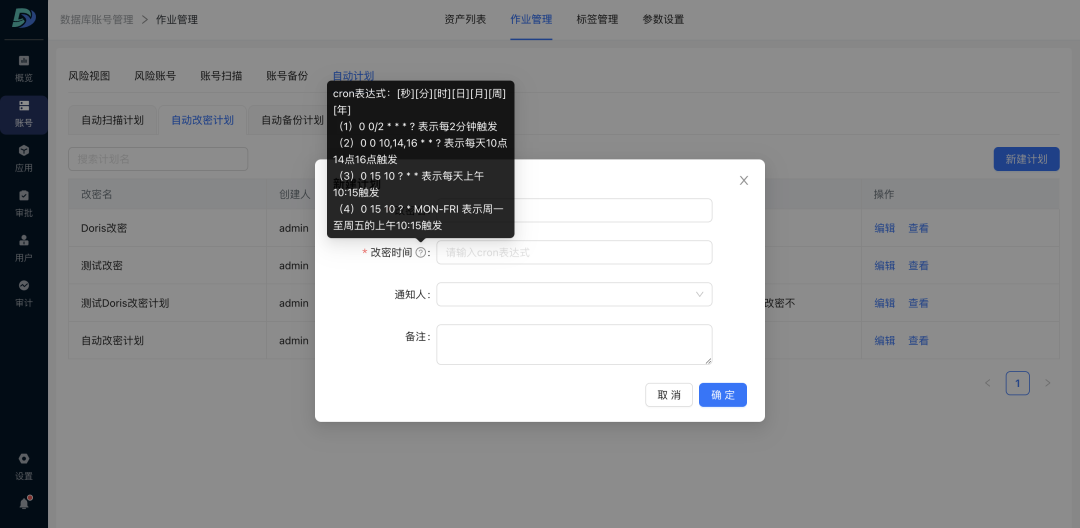Image resolution: width=1080 pixels, height=528 pixels.
Task: Select the 自动备份计划 tab
Action: (x=292, y=120)
